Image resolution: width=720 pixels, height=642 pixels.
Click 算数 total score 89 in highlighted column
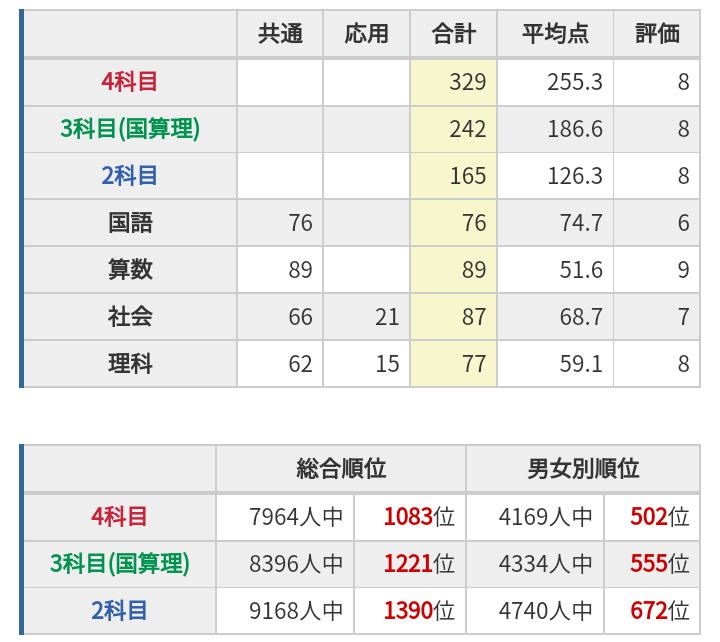(474, 270)
